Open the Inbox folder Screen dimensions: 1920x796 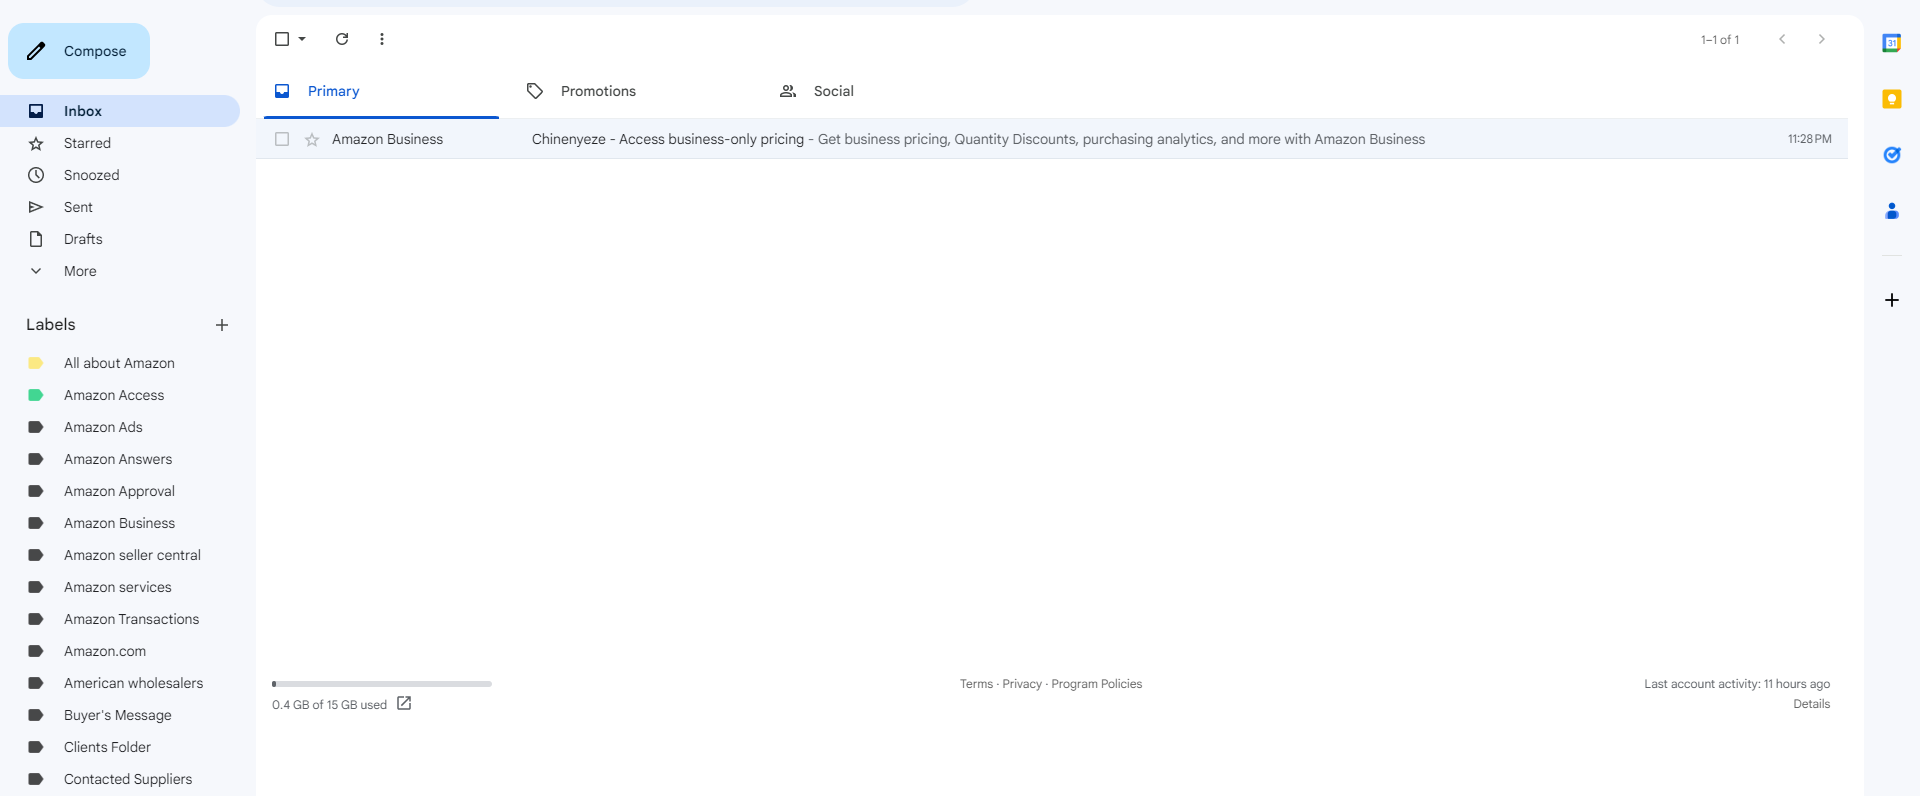pos(120,111)
